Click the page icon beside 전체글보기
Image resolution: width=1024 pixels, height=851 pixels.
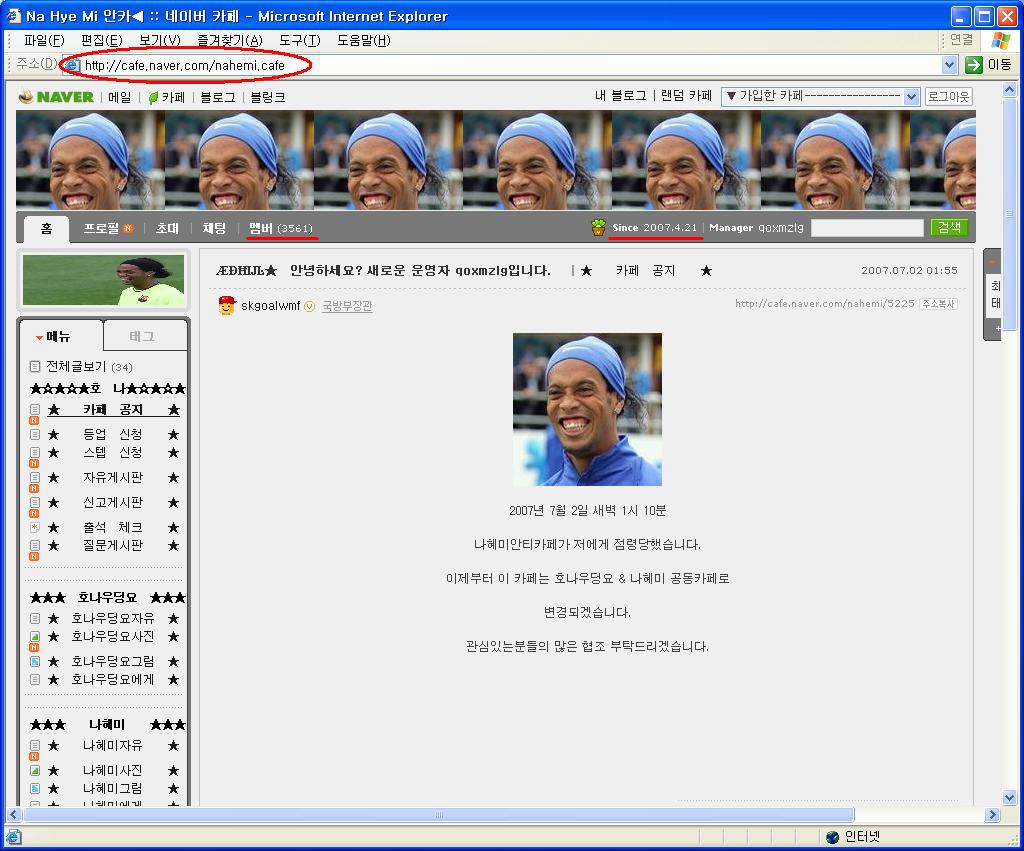click(x=35, y=367)
